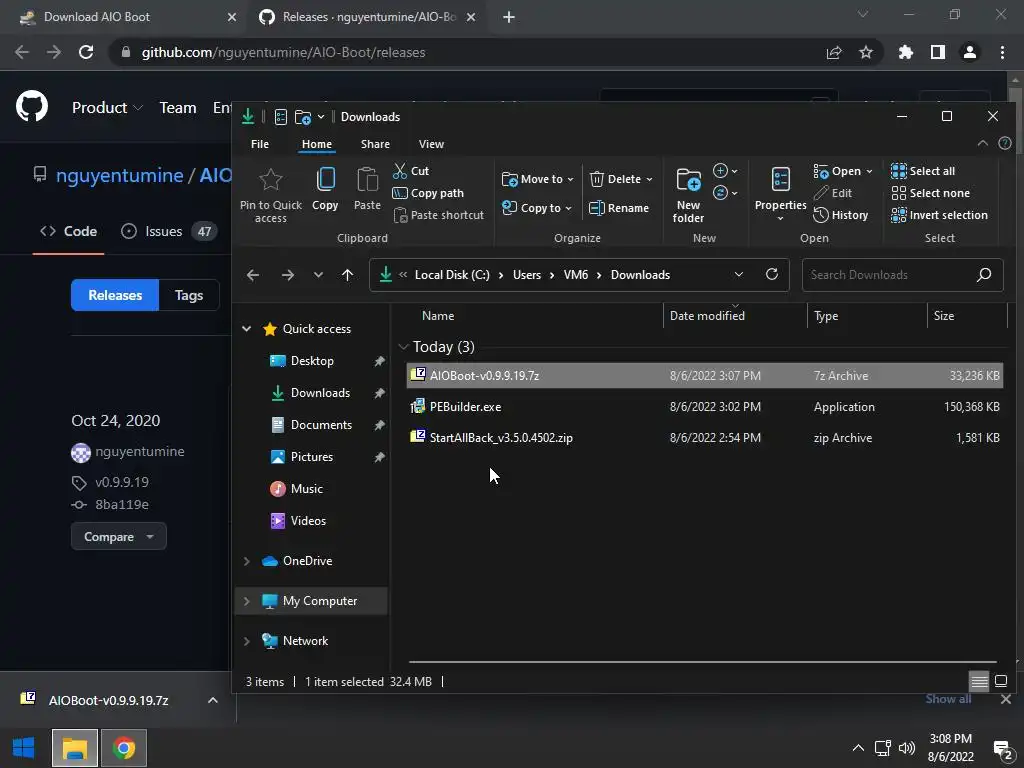Bookmark this page with the star icon
Viewport: 1024px width, 768px height.
(866, 52)
